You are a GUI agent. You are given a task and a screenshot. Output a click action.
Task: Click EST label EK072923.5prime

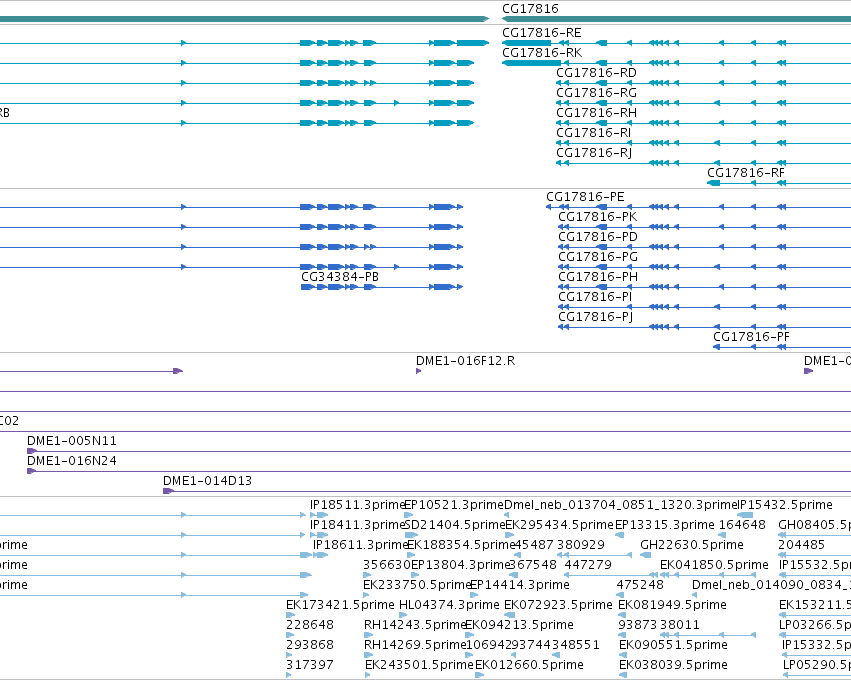[558, 606]
